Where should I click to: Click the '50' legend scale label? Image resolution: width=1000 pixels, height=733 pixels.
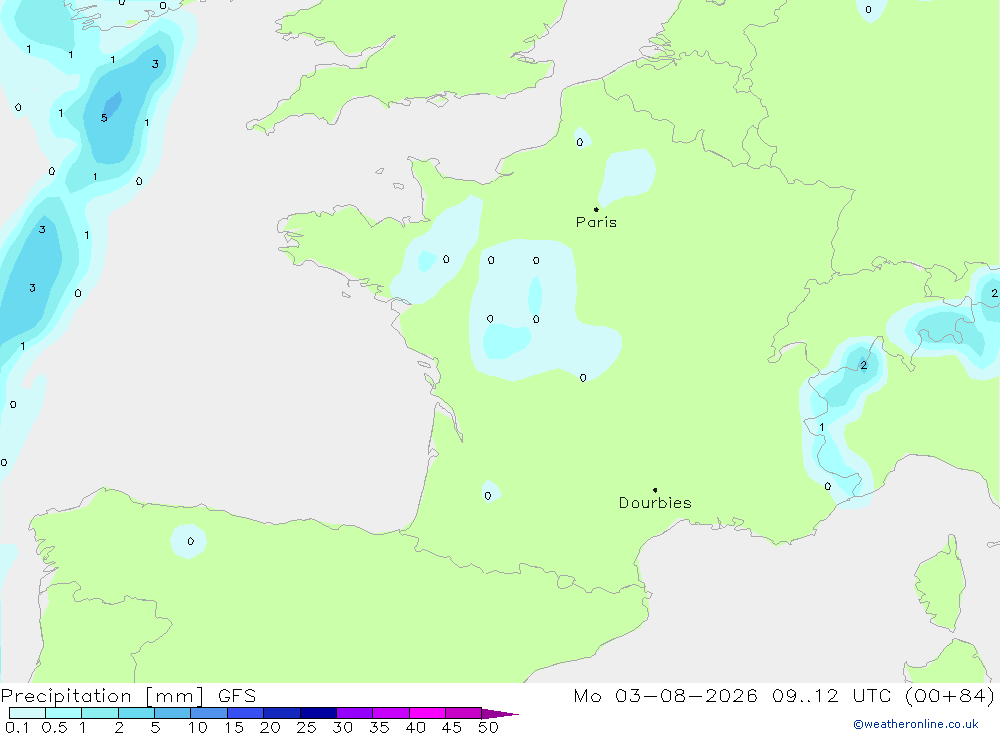(x=489, y=727)
